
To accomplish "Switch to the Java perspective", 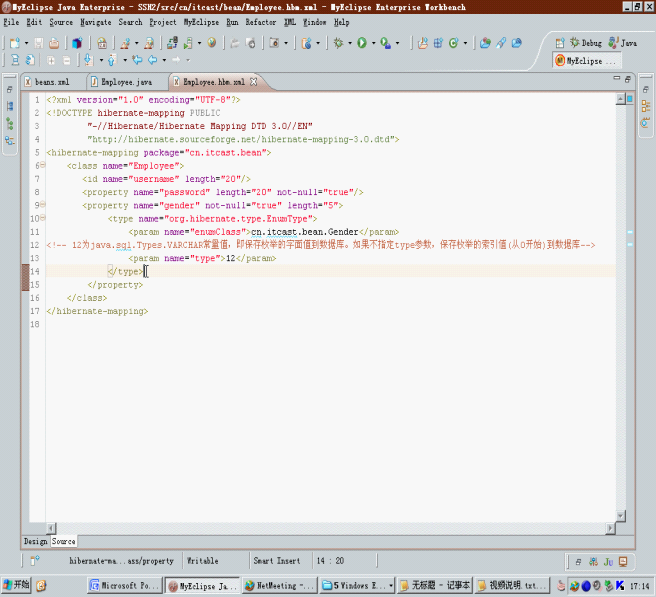I will pyautogui.click(x=622, y=44).
